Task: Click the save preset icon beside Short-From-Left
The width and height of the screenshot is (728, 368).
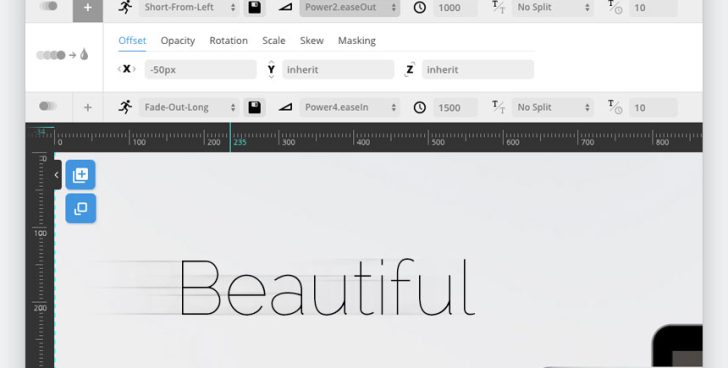Action: (254, 7)
